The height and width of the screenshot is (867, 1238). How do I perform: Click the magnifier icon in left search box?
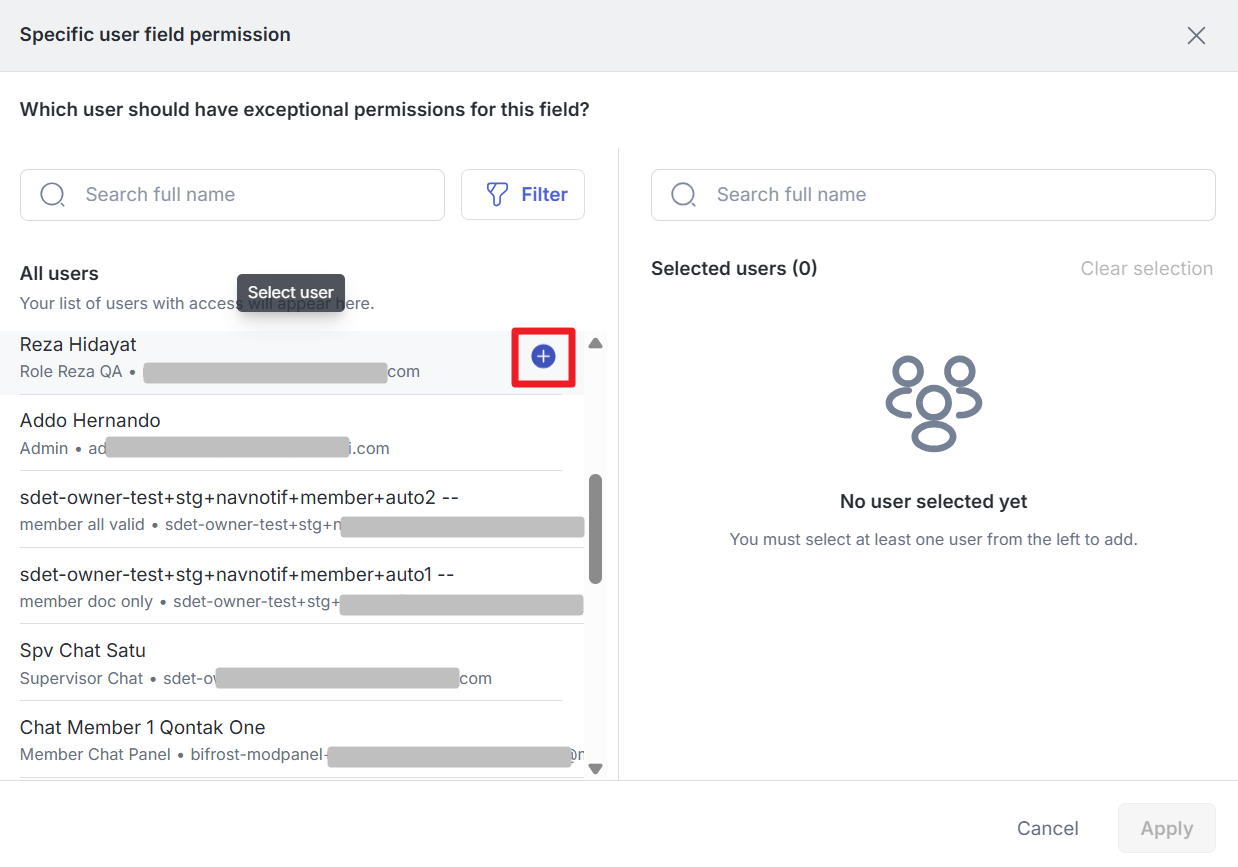pyautogui.click(x=52, y=195)
